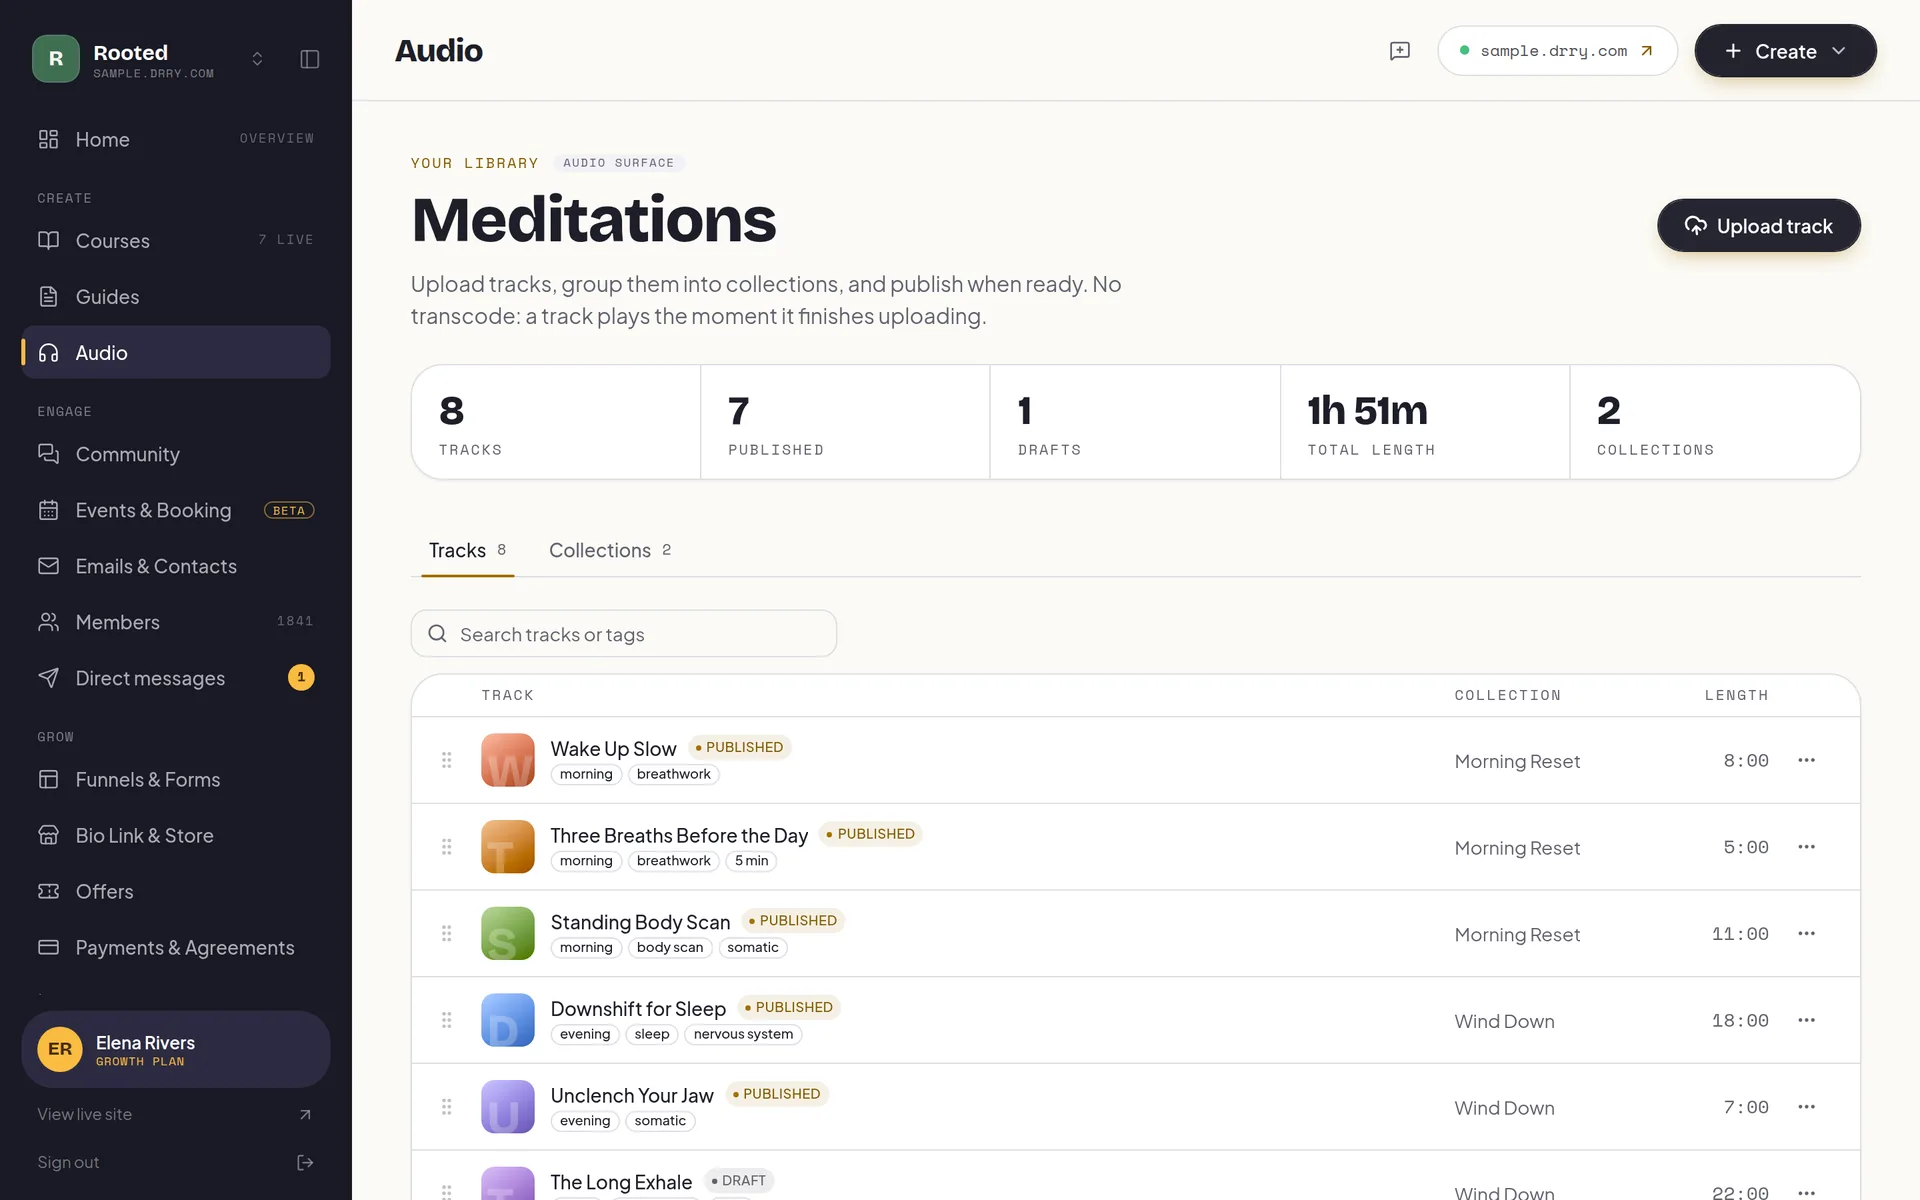Click the Three Breaths Before the Day title
The width and height of the screenshot is (1920, 1200).
point(679,835)
